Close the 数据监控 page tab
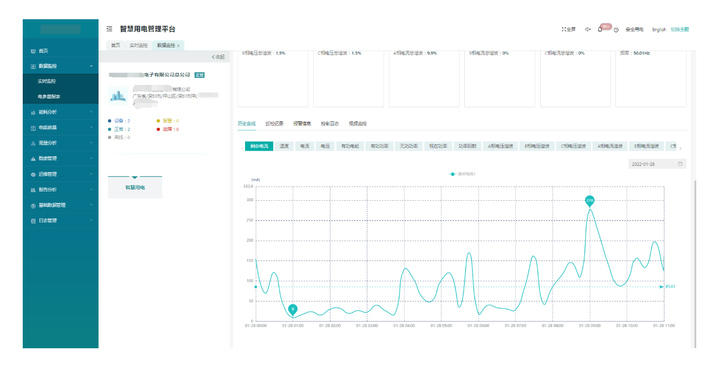 pyautogui.click(x=179, y=45)
